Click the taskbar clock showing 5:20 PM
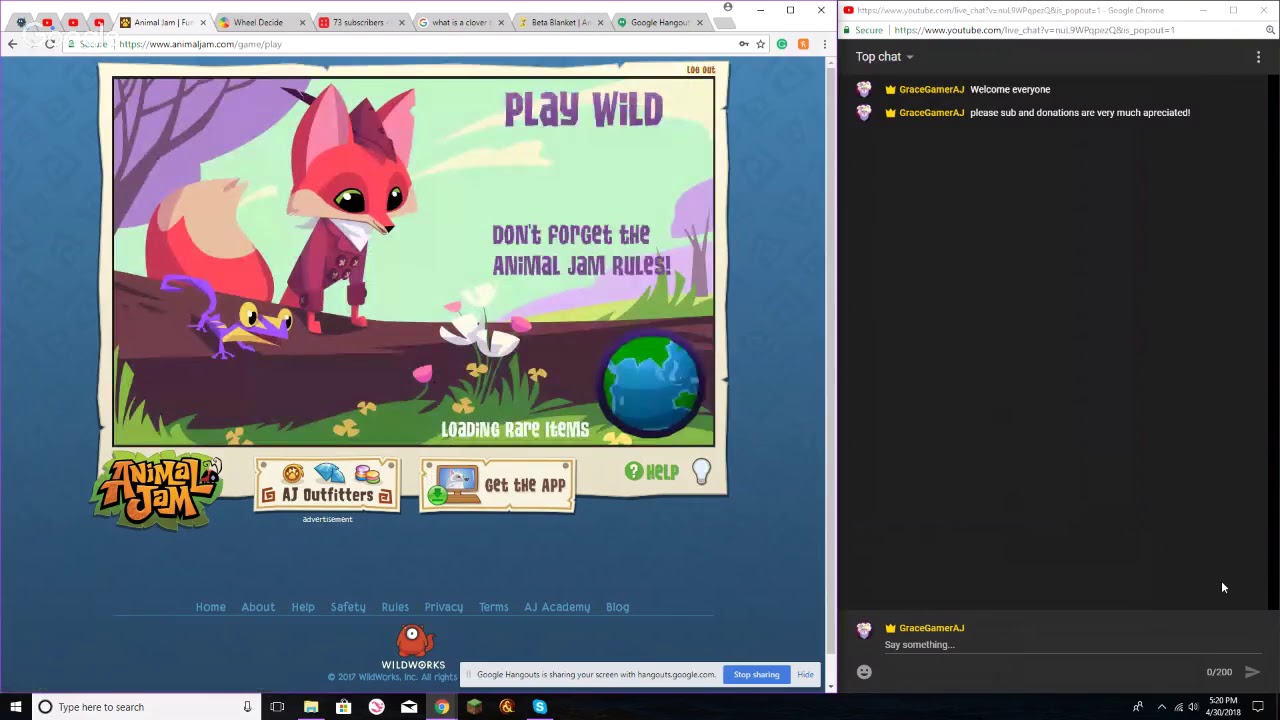 (1223, 707)
